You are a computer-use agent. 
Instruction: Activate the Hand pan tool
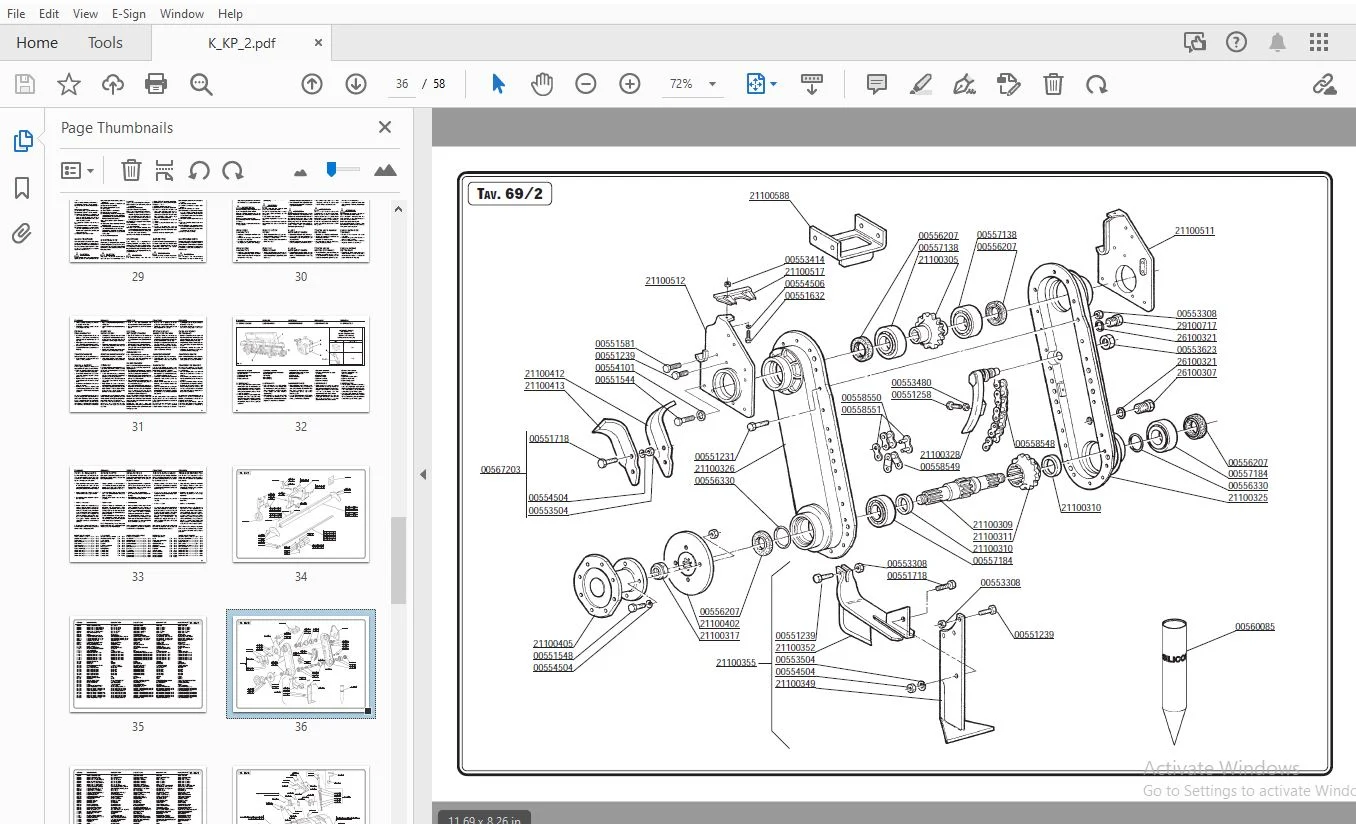(x=542, y=84)
